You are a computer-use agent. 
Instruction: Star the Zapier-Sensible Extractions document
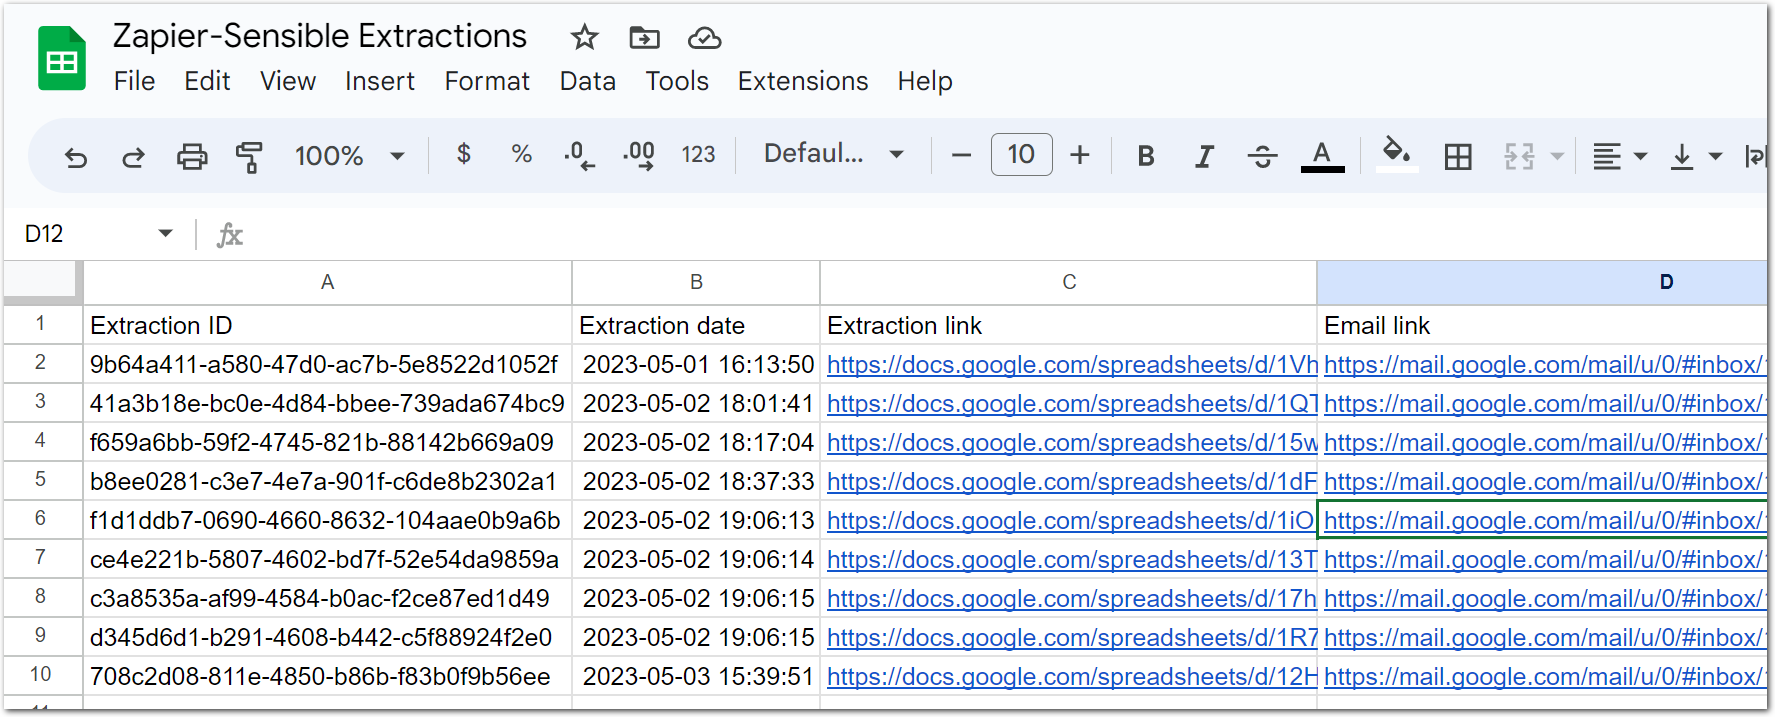click(584, 38)
